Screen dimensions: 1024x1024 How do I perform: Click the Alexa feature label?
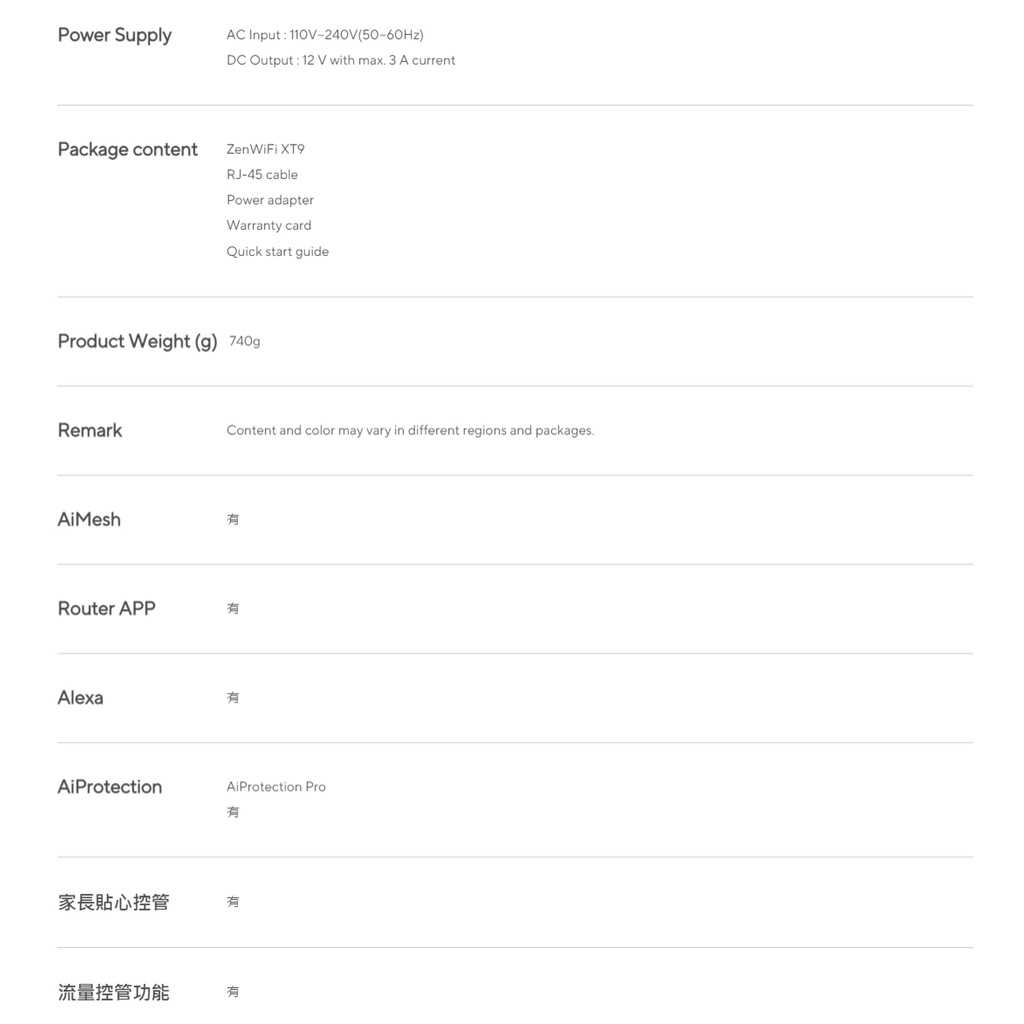[x=80, y=697]
